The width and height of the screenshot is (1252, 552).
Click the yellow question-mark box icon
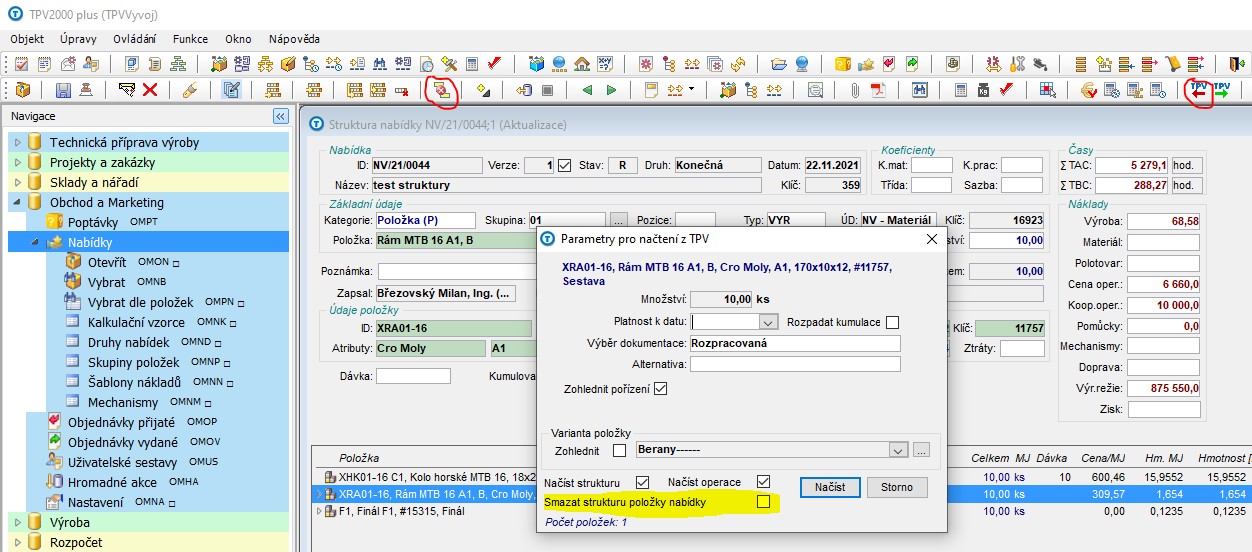843,64
